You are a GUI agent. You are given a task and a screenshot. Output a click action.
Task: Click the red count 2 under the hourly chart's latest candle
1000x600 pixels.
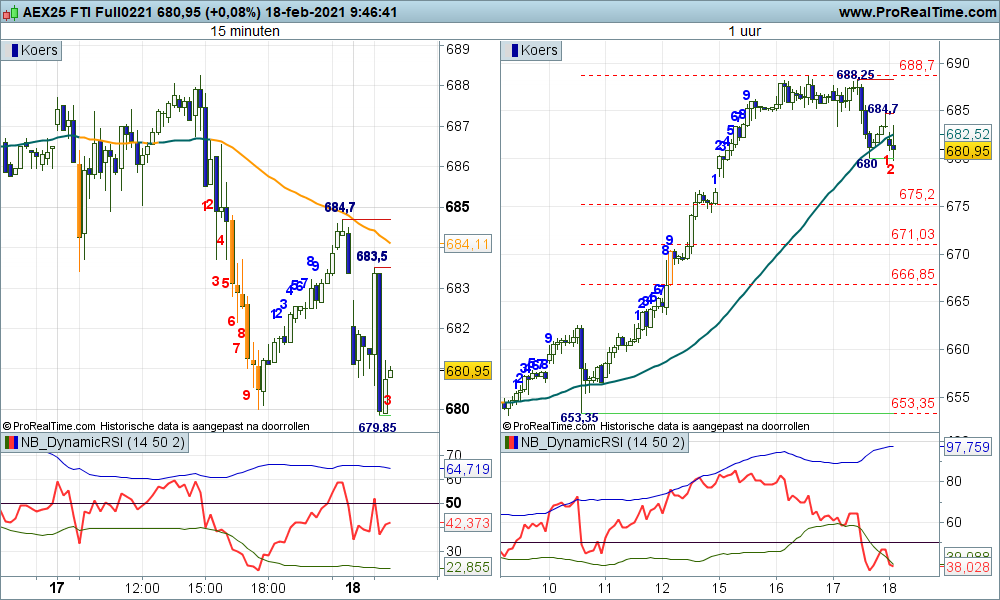(x=890, y=169)
